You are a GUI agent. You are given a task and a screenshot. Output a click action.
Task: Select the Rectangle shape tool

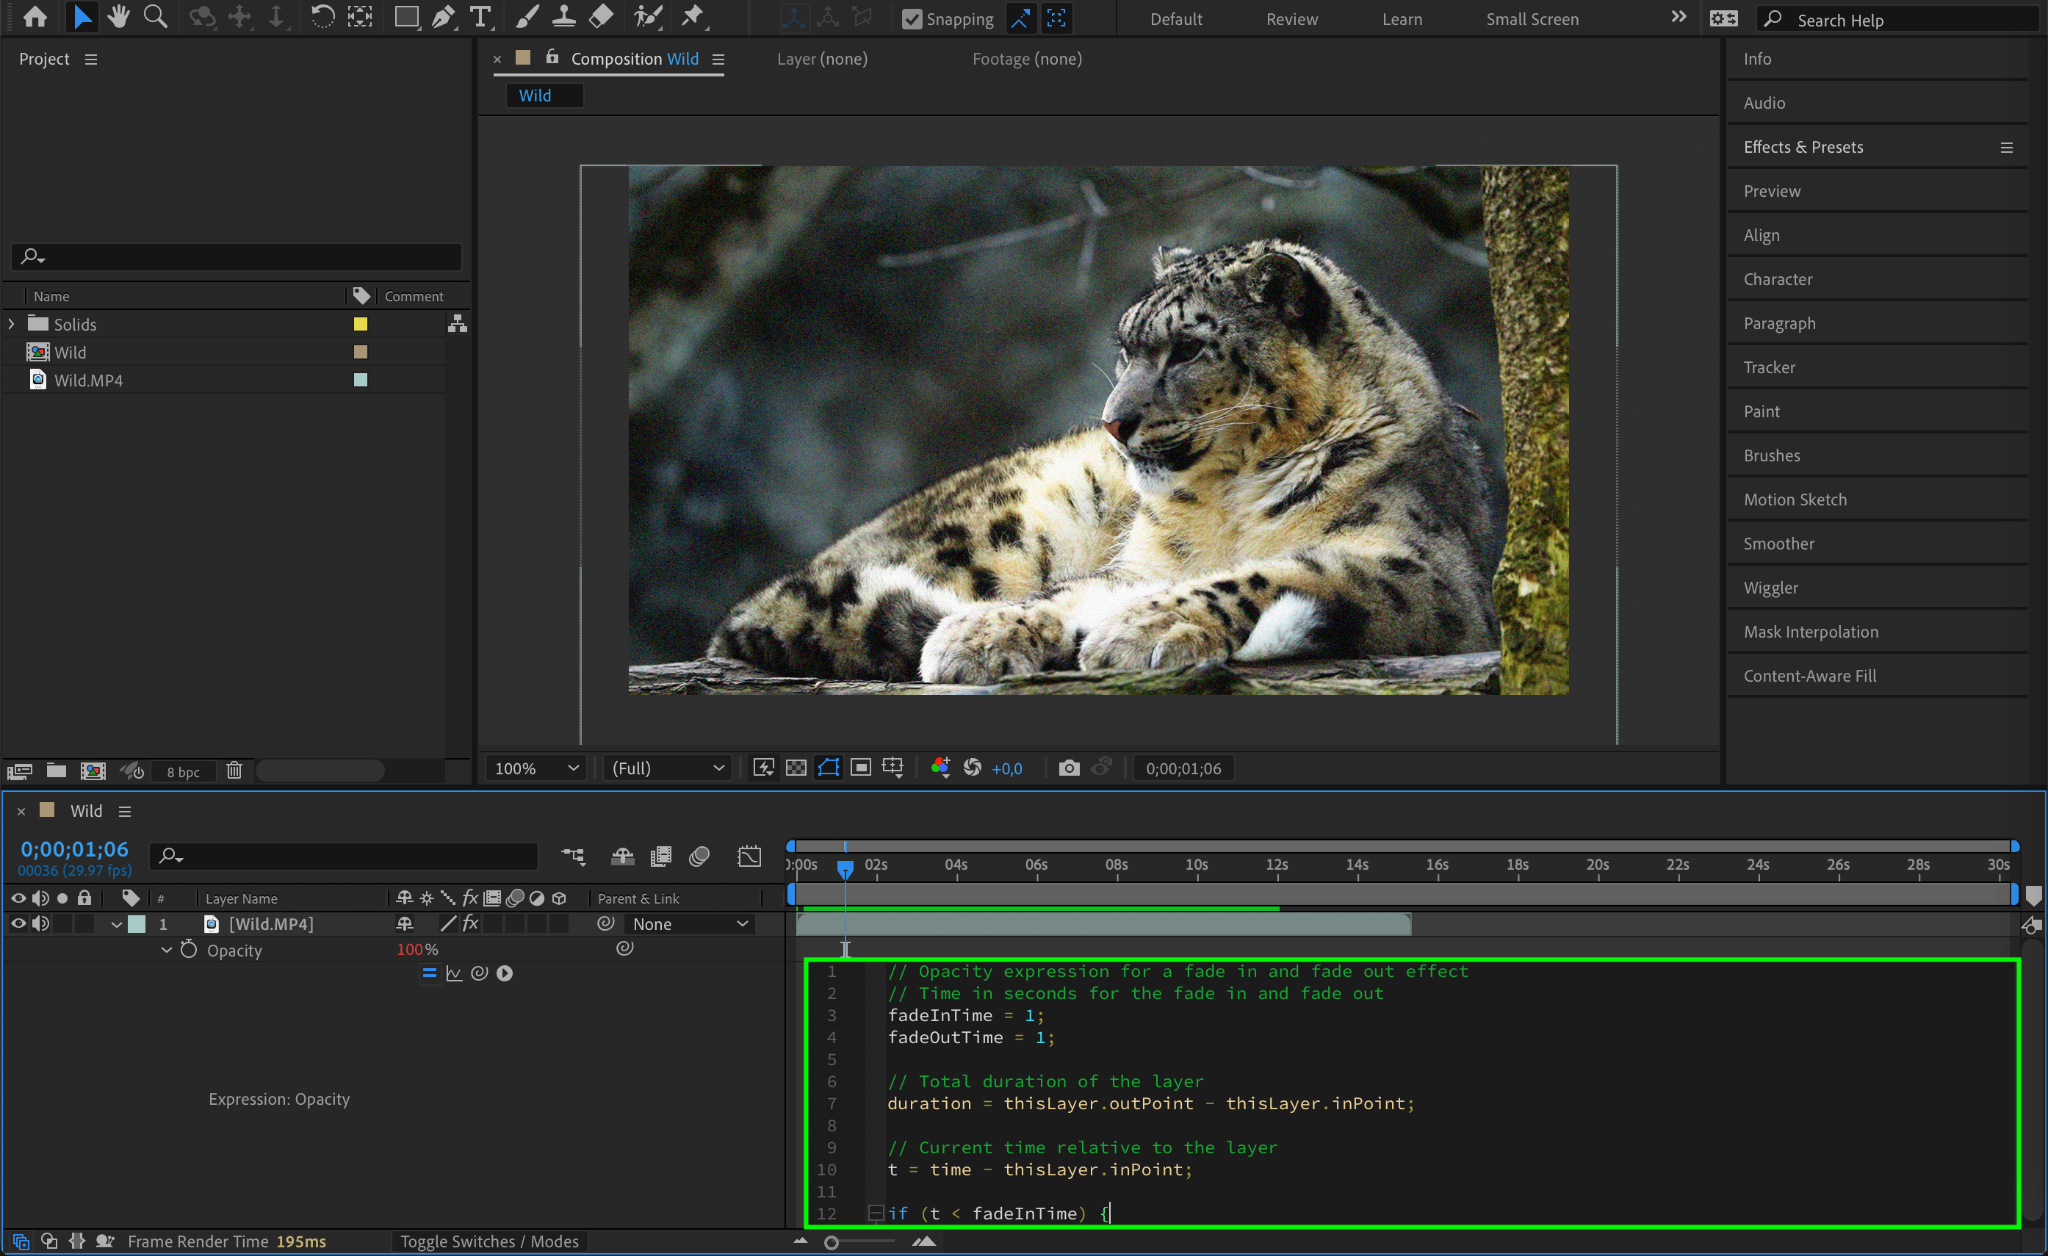pos(406,17)
